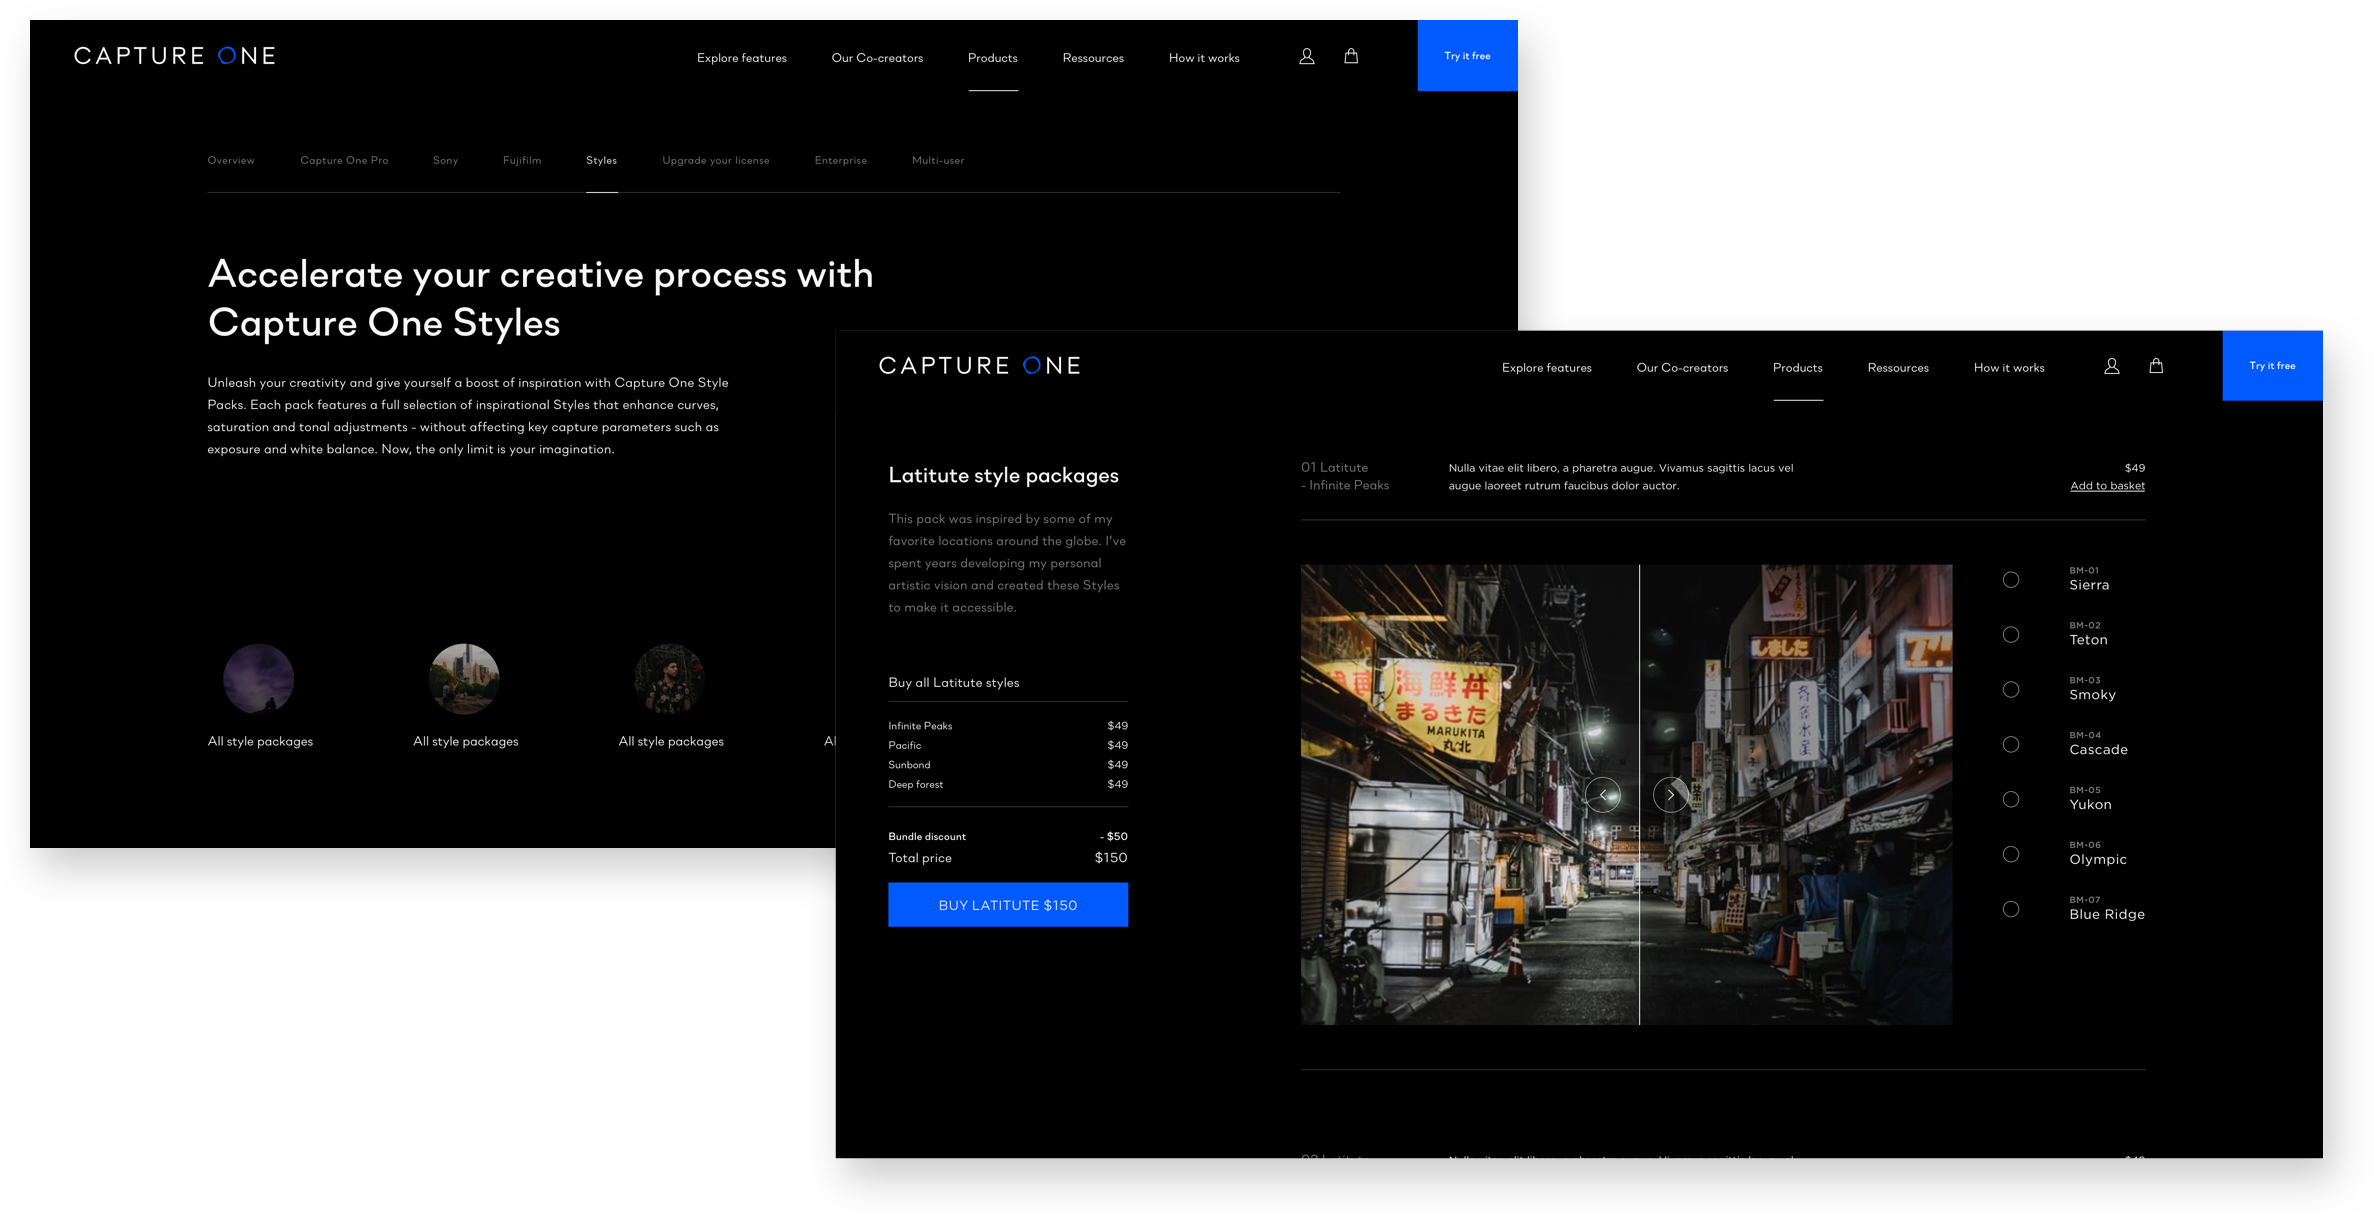Click the Buy all Latitute styles heading
Screen dimensions: 2374x1219
click(x=954, y=683)
